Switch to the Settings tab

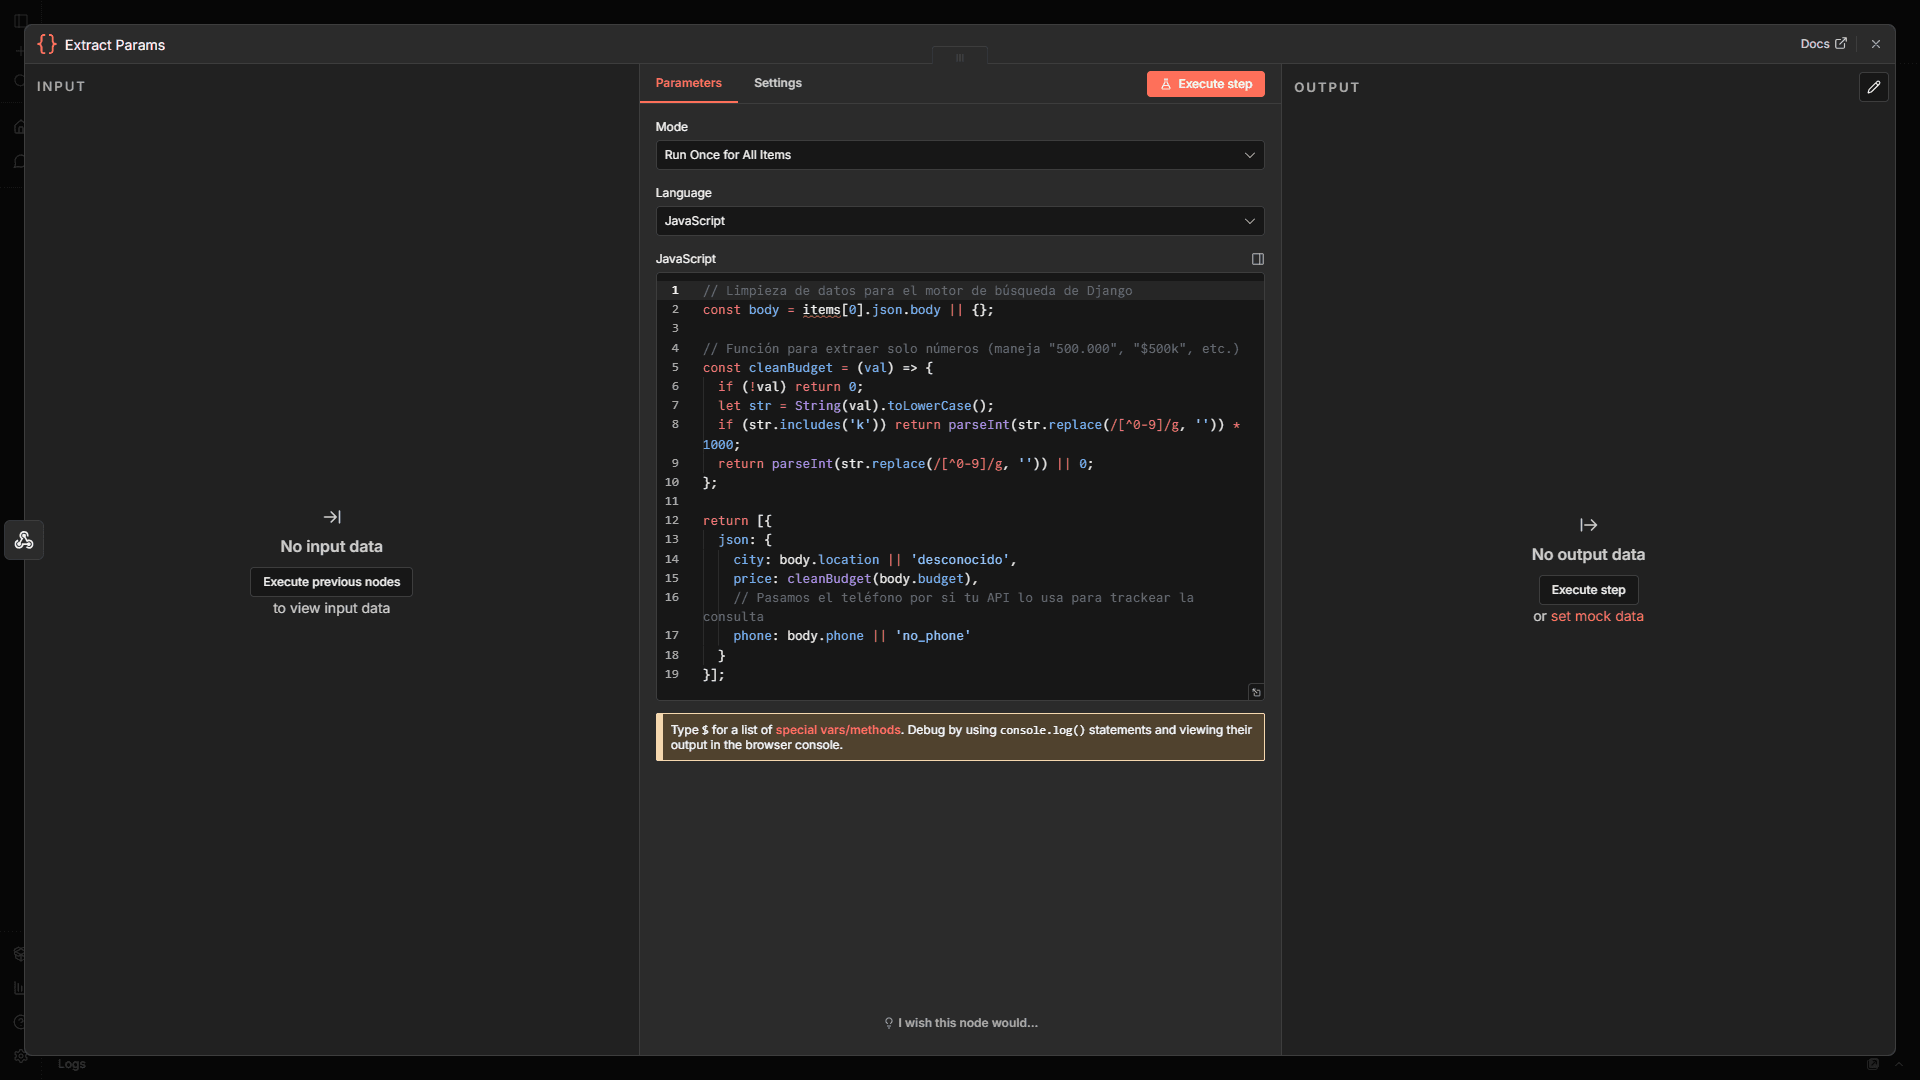(778, 83)
